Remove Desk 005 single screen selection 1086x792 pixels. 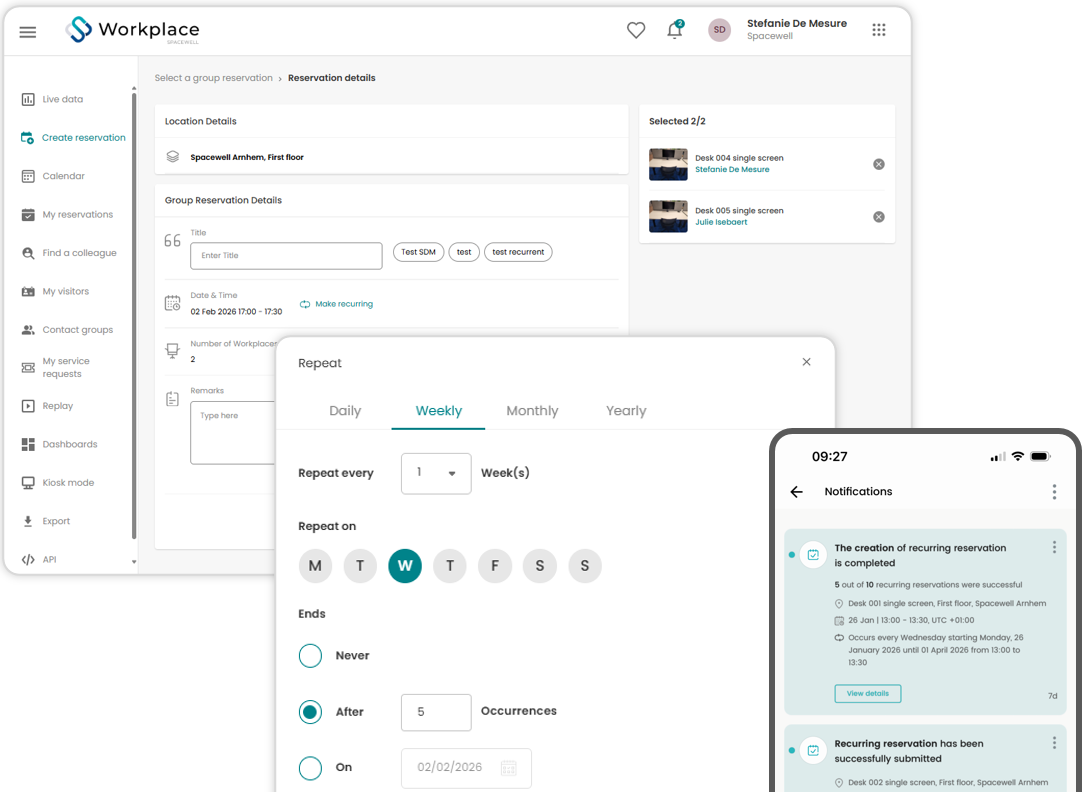[879, 217]
